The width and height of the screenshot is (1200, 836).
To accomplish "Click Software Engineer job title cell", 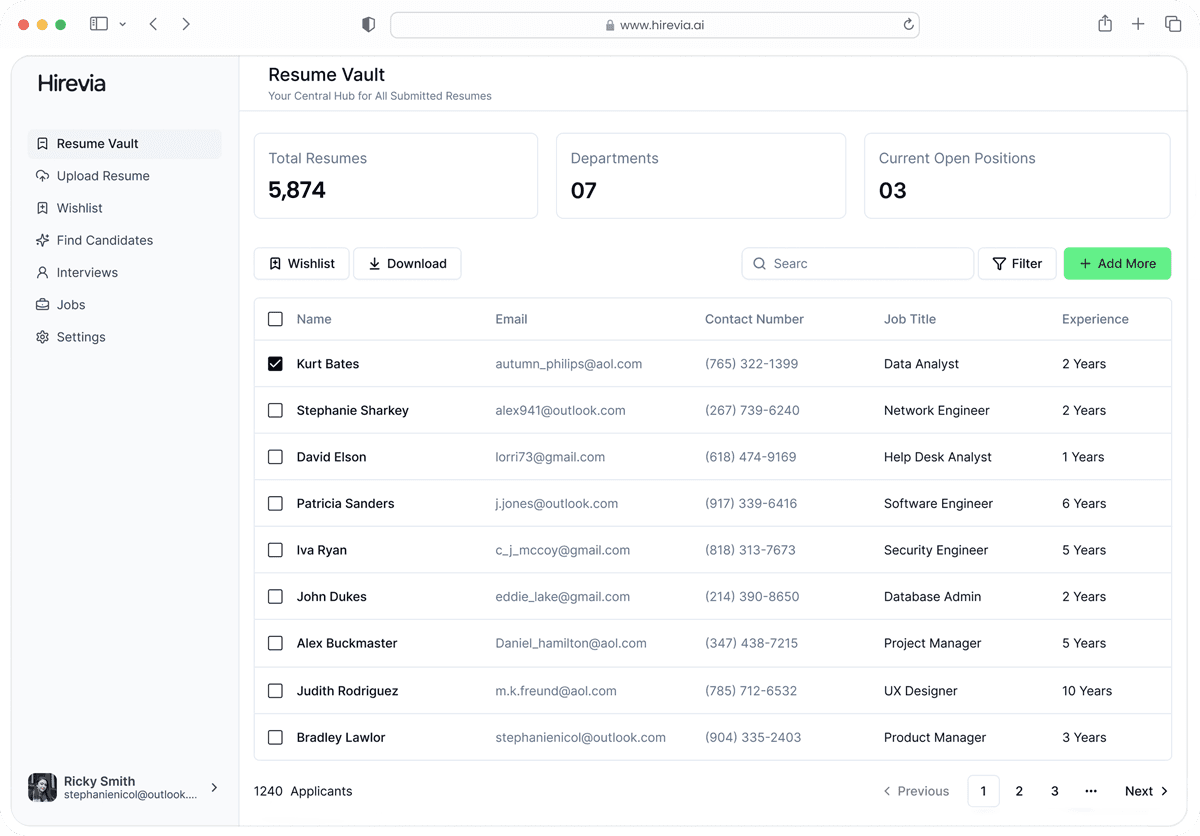I will coord(938,504).
